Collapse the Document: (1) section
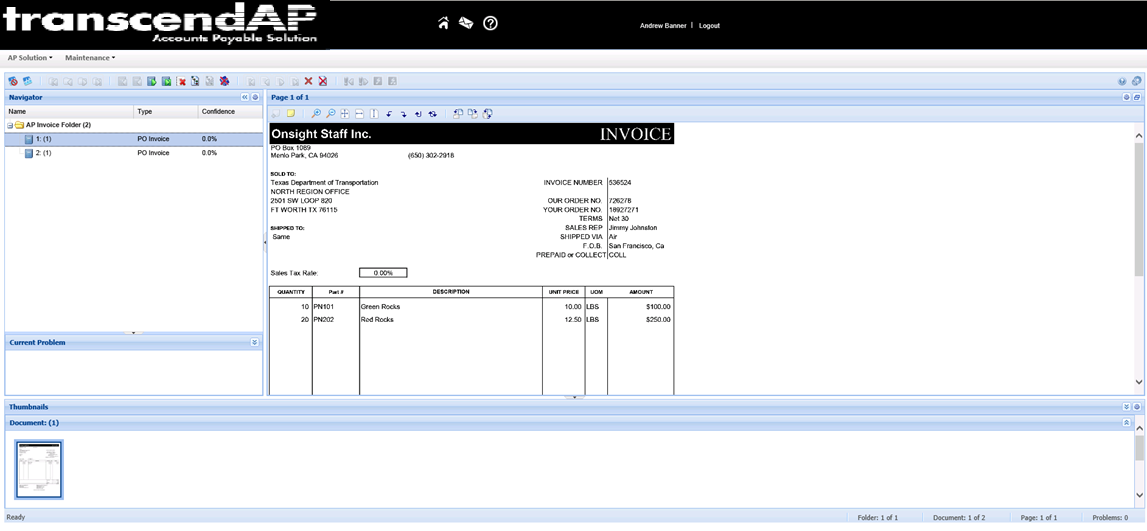Screen dimensions: 1147x531 click(x=1127, y=422)
